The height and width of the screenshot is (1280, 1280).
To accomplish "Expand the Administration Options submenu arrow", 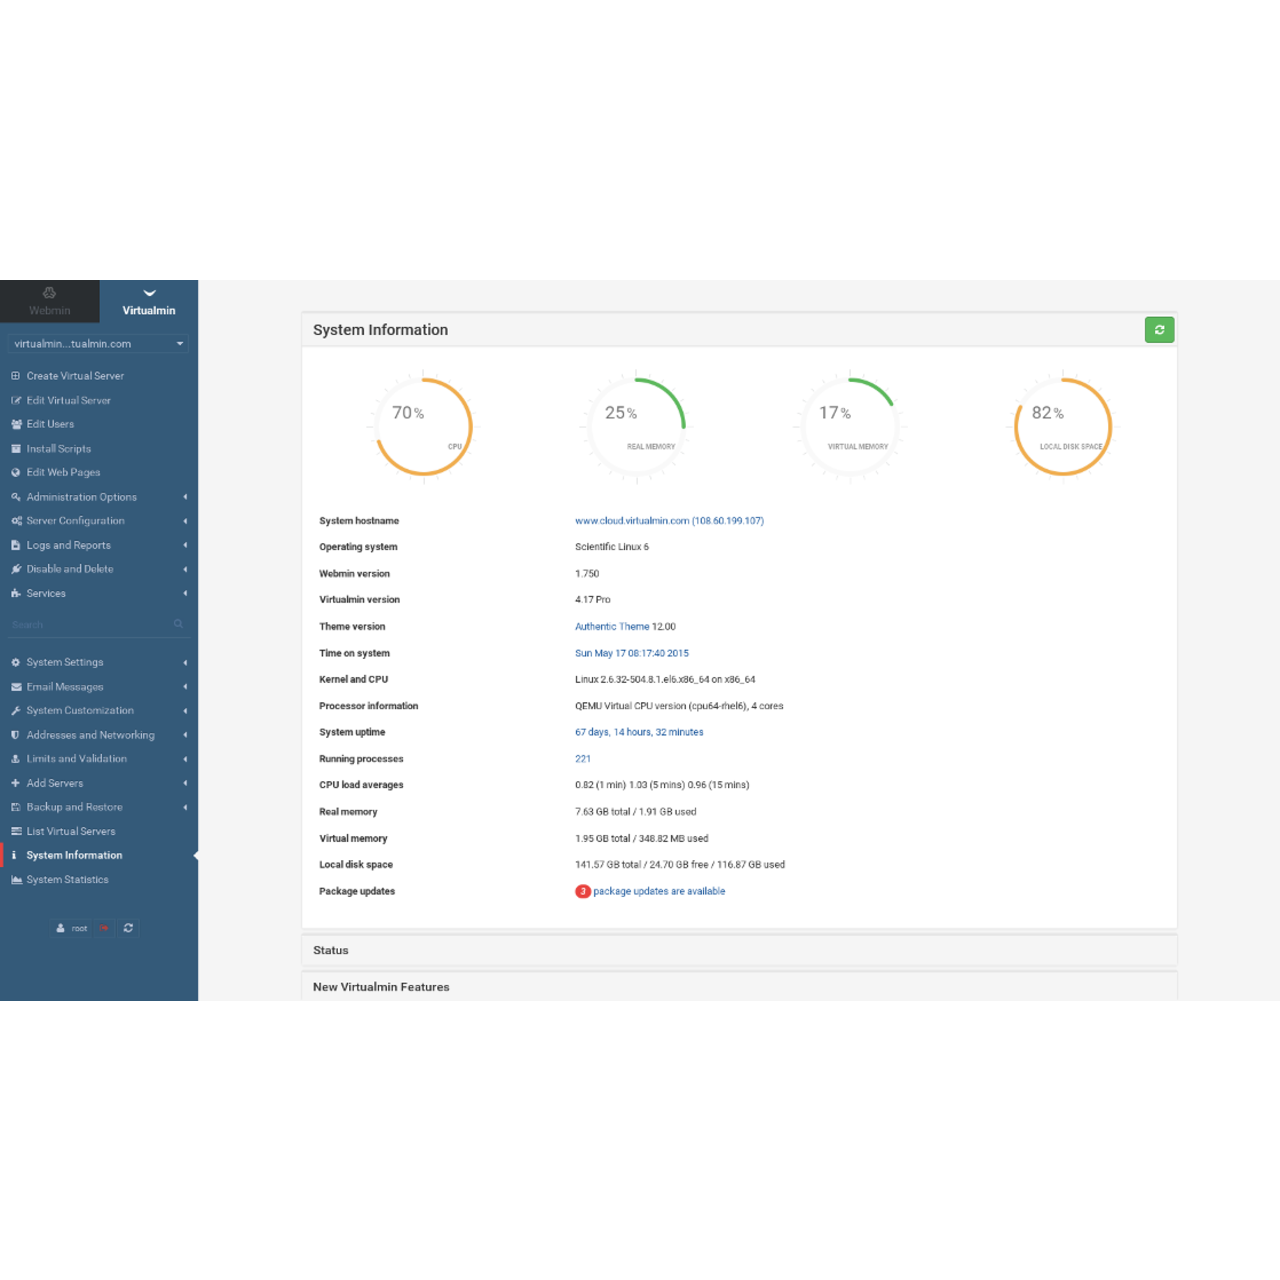I will coord(185,497).
